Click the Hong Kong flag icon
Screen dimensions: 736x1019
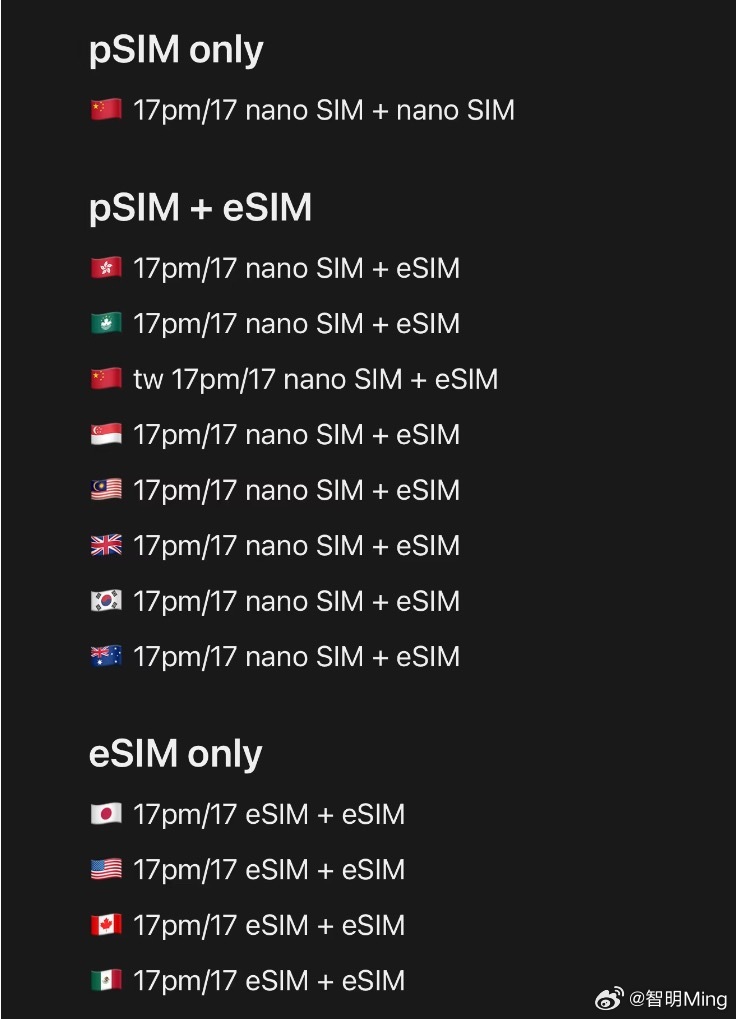107,268
